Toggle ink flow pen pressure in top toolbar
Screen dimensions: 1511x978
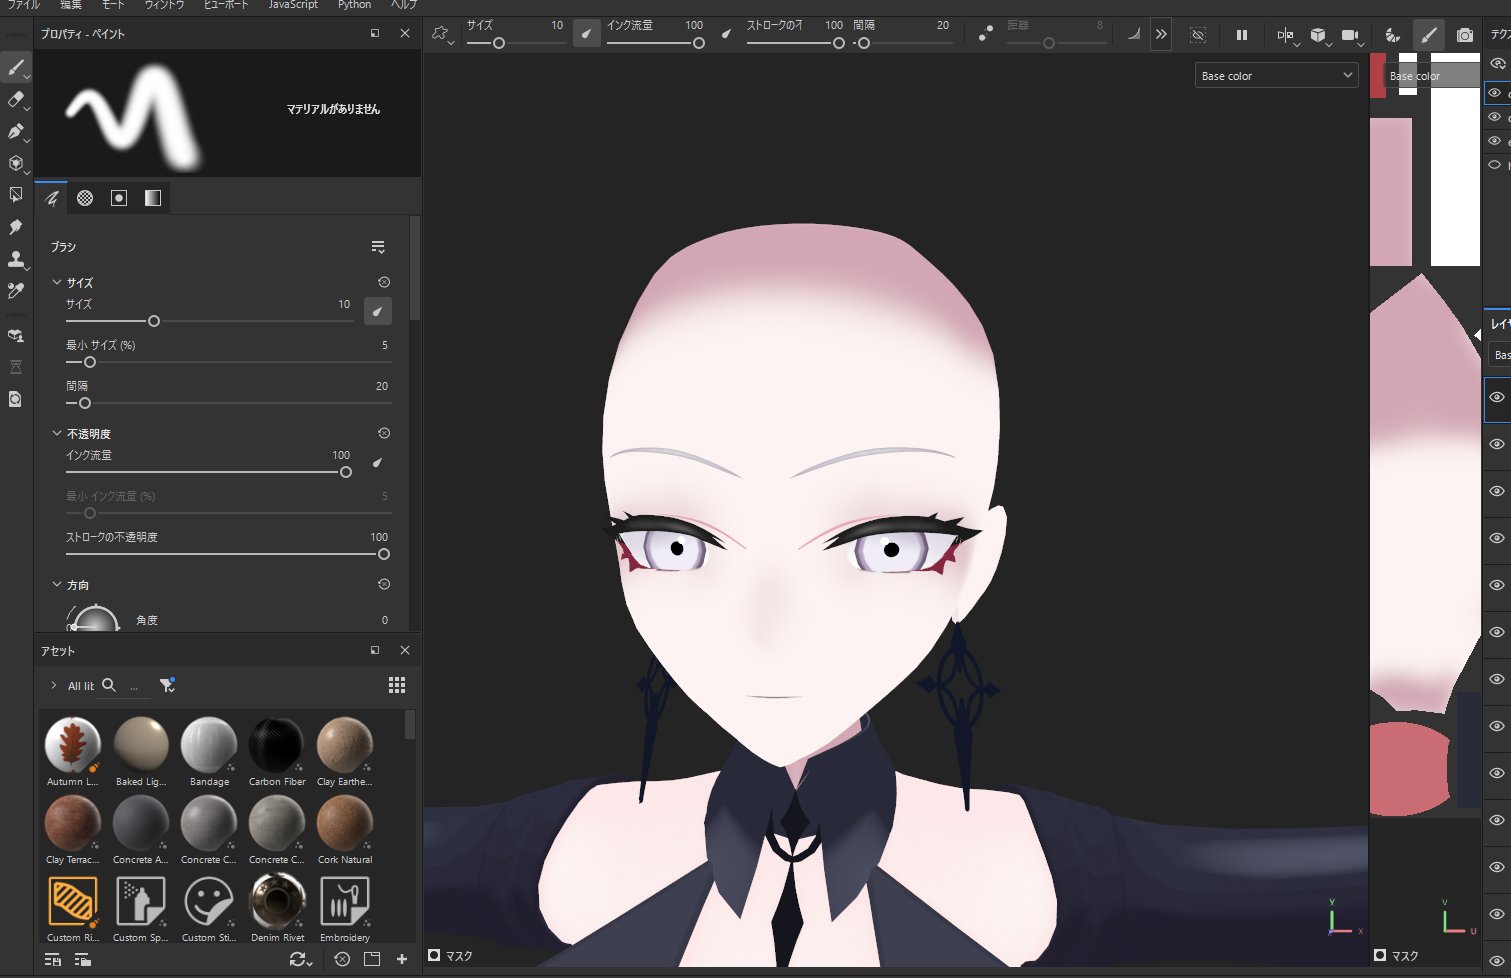(x=727, y=33)
